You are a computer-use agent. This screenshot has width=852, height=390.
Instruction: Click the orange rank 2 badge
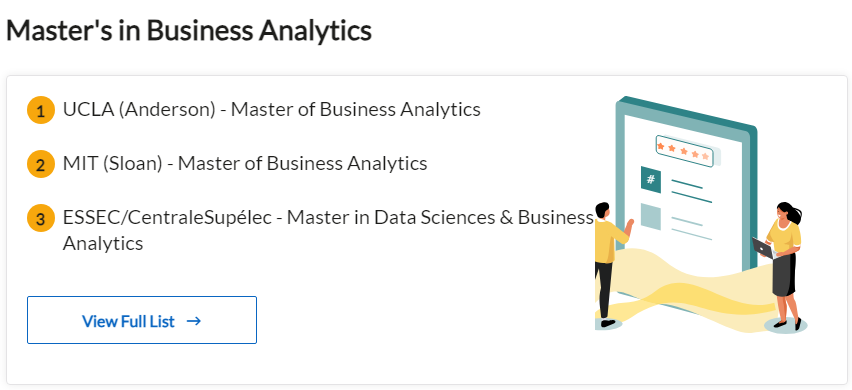tap(41, 164)
